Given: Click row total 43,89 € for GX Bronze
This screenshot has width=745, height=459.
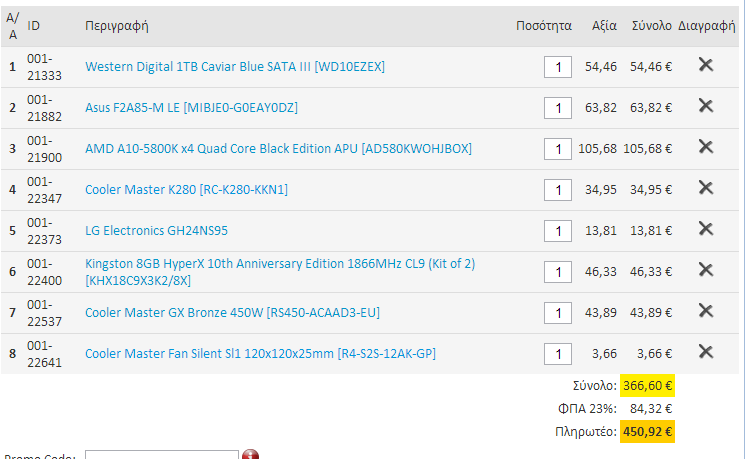Looking at the screenshot, I should pyautogui.click(x=651, y=313).
